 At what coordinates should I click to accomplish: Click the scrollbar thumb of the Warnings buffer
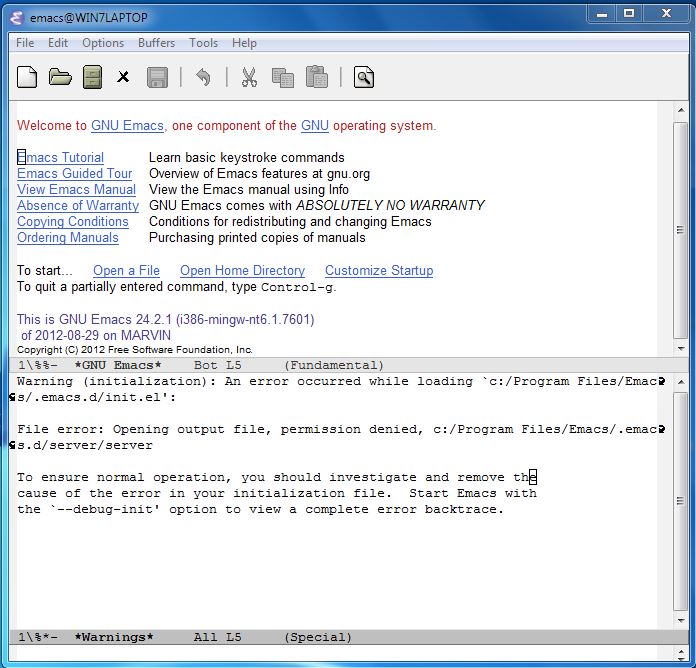point(680,502)
